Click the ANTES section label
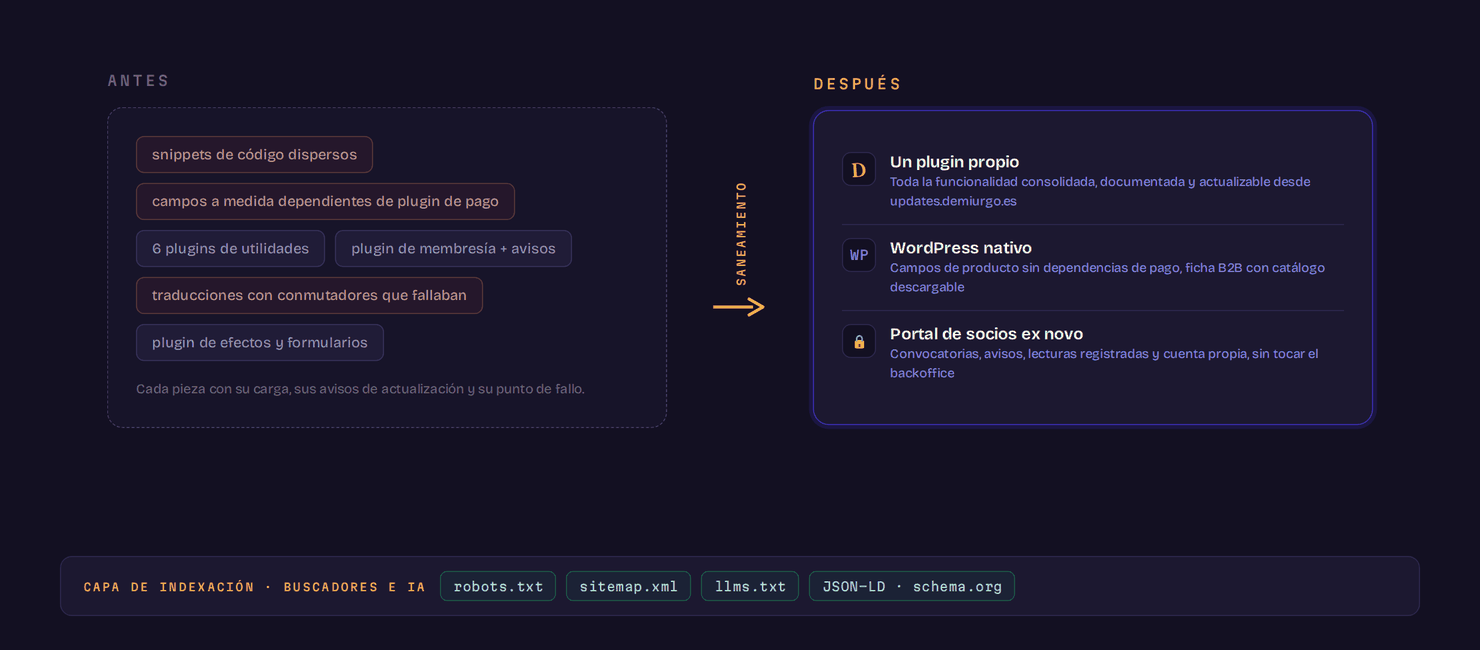 tap(139, 81)
